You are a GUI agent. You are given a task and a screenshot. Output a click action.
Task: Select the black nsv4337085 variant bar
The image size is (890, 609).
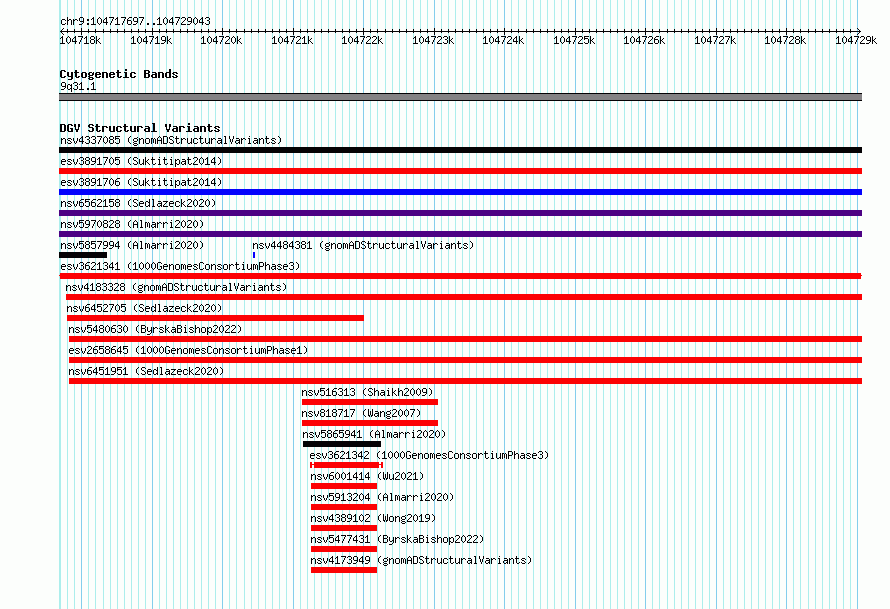point(460,150)
